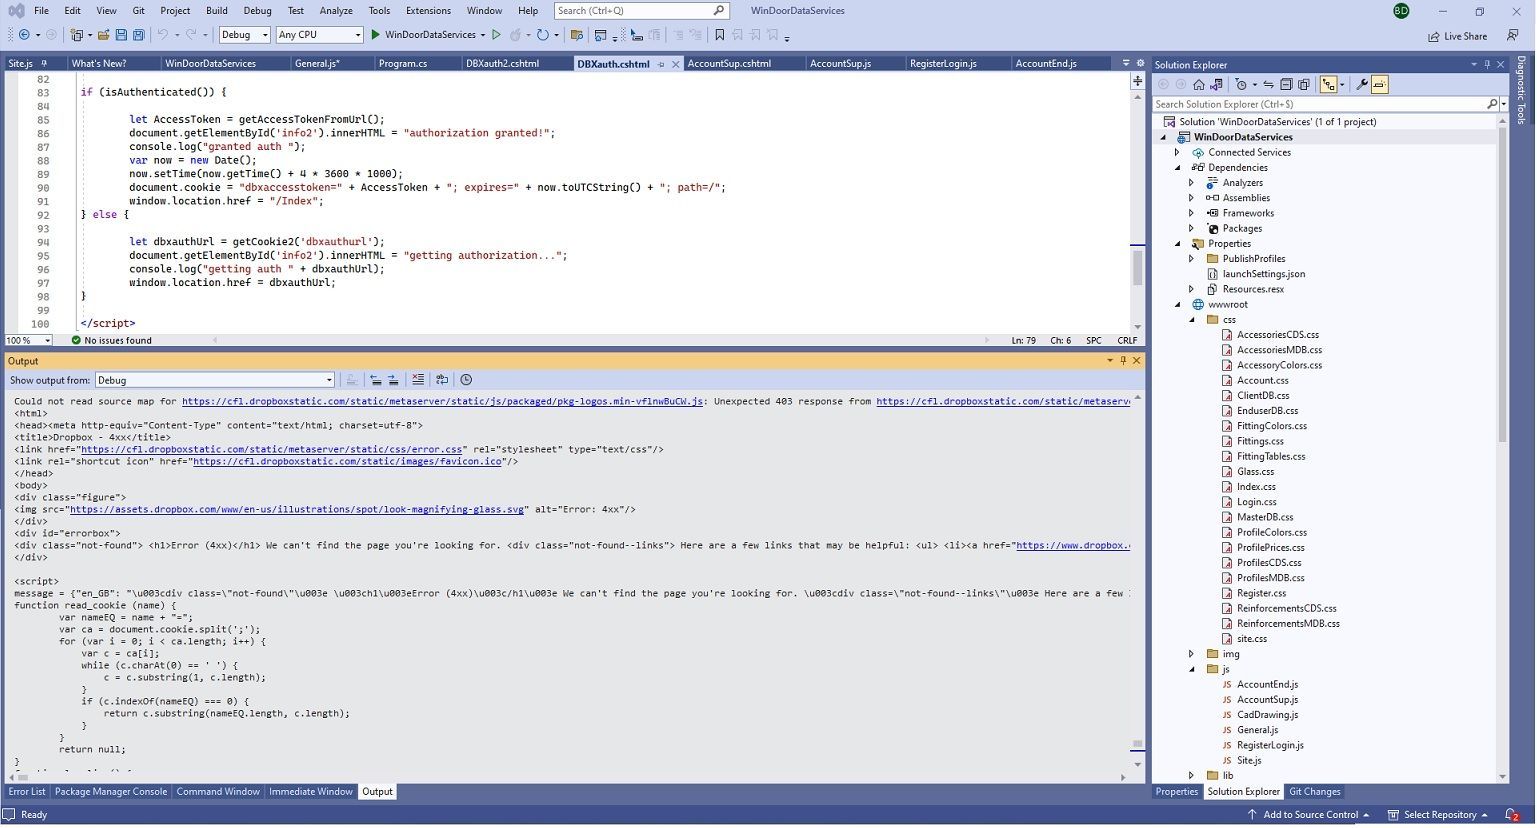Image resolution: width=1537 pixels, height=828 pixels.
Task: Click Add to Source Control
Action: 1307,816
